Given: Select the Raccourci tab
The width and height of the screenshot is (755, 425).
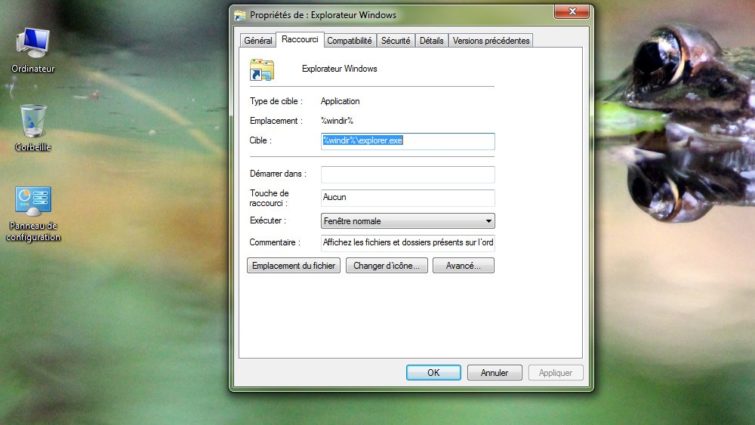Looking at the screenshot, I should point(299,39).
